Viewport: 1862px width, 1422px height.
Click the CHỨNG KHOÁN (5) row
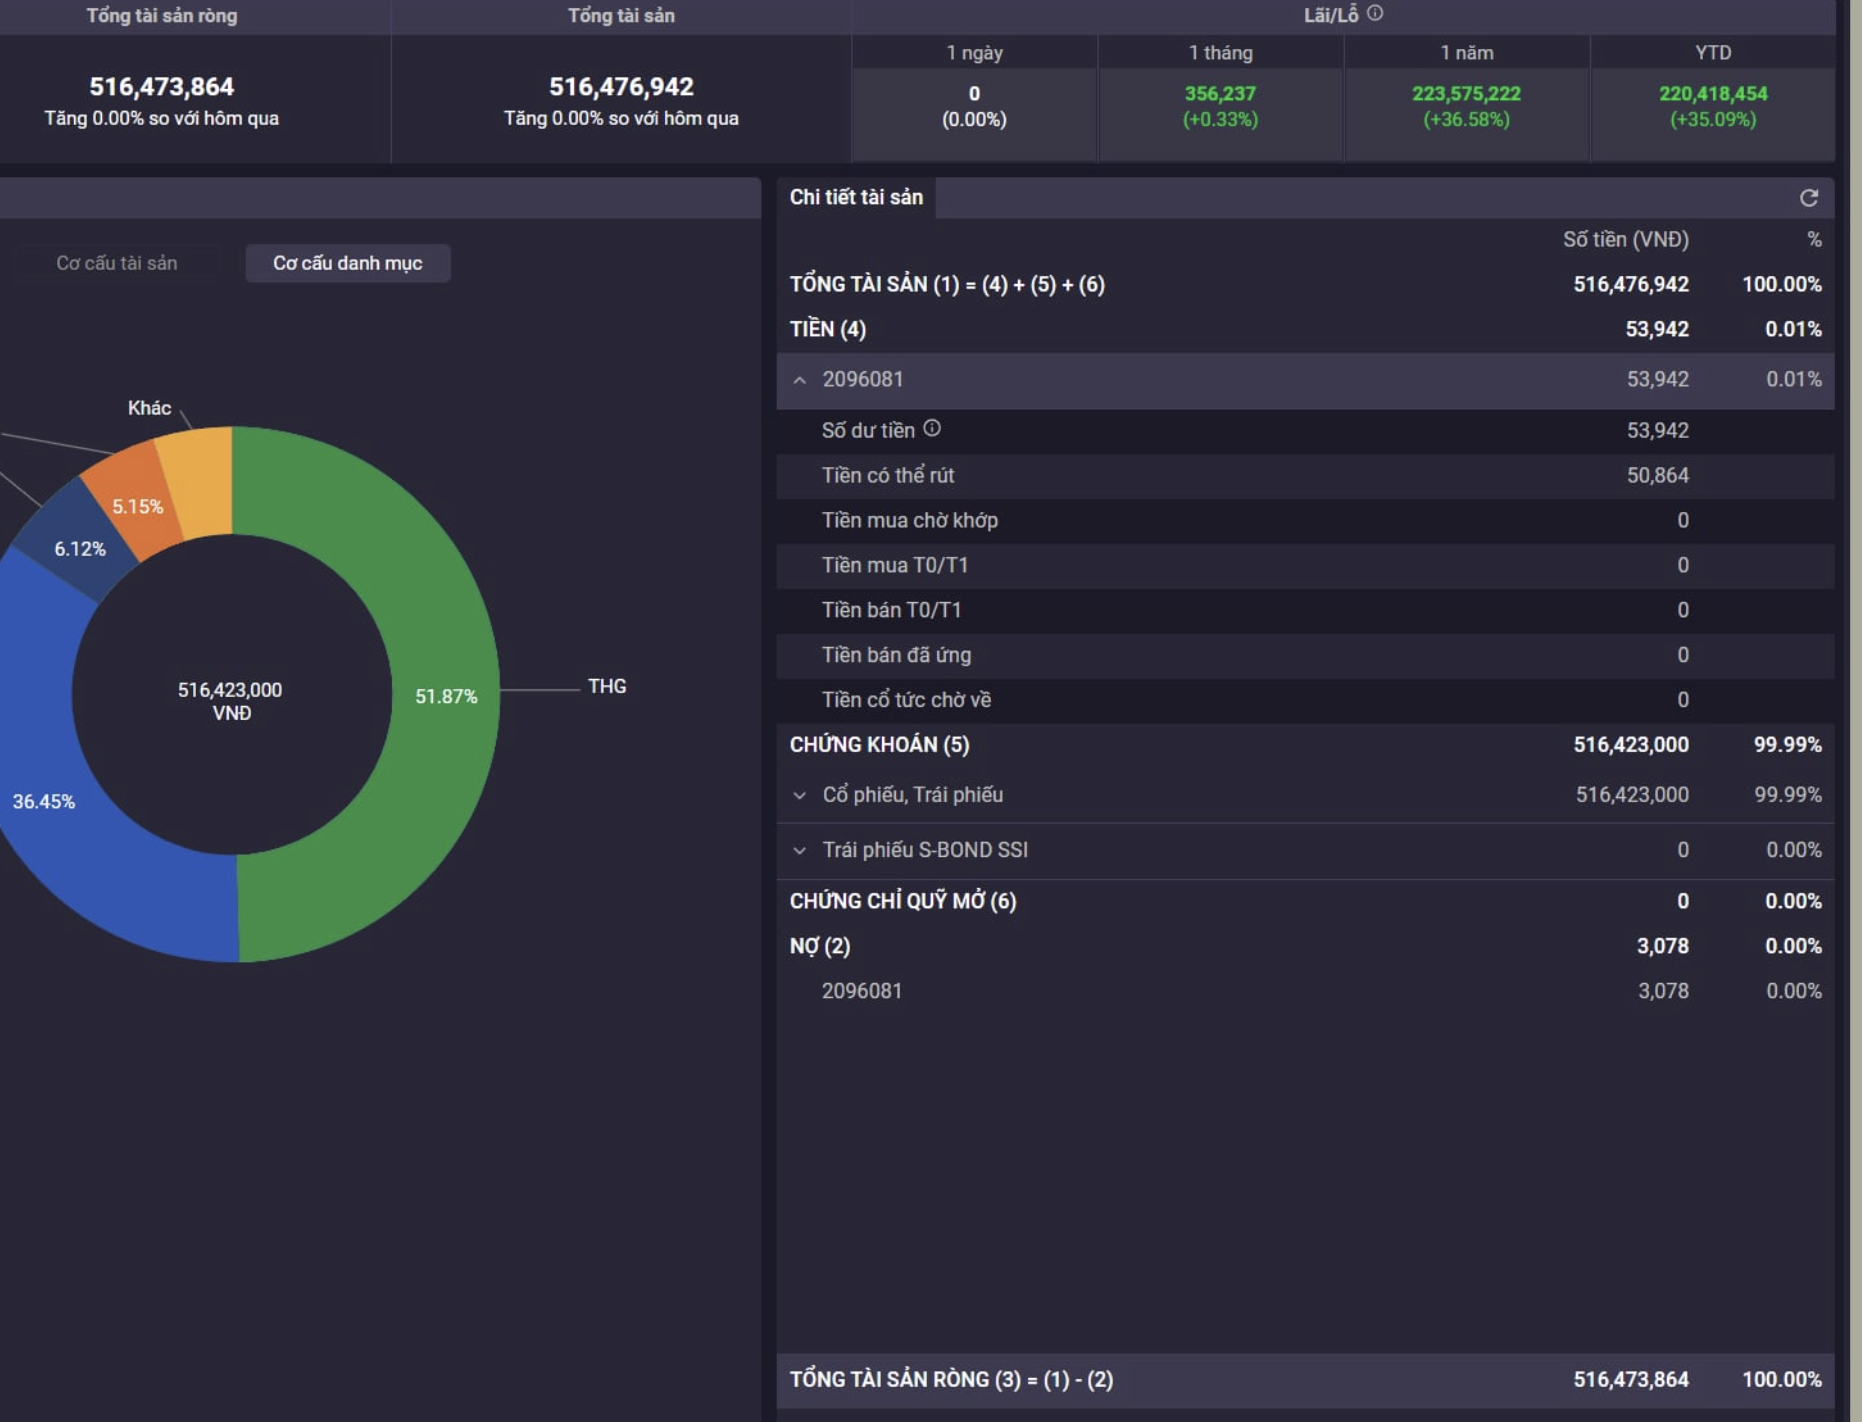pyautogui.click(x=1305, y=745)
